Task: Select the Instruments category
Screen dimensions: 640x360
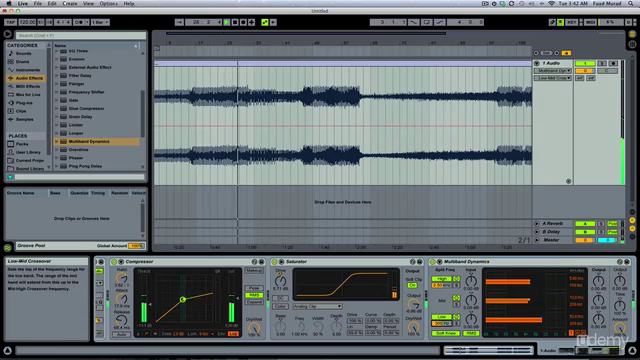Action: tap(28, 70)
